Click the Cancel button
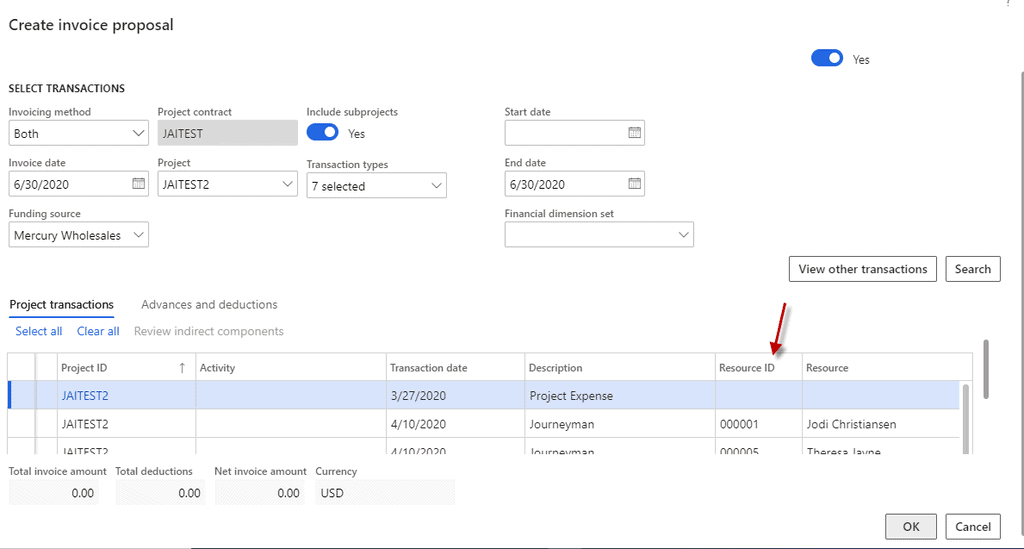1024x549 pixels. point(972,527)
